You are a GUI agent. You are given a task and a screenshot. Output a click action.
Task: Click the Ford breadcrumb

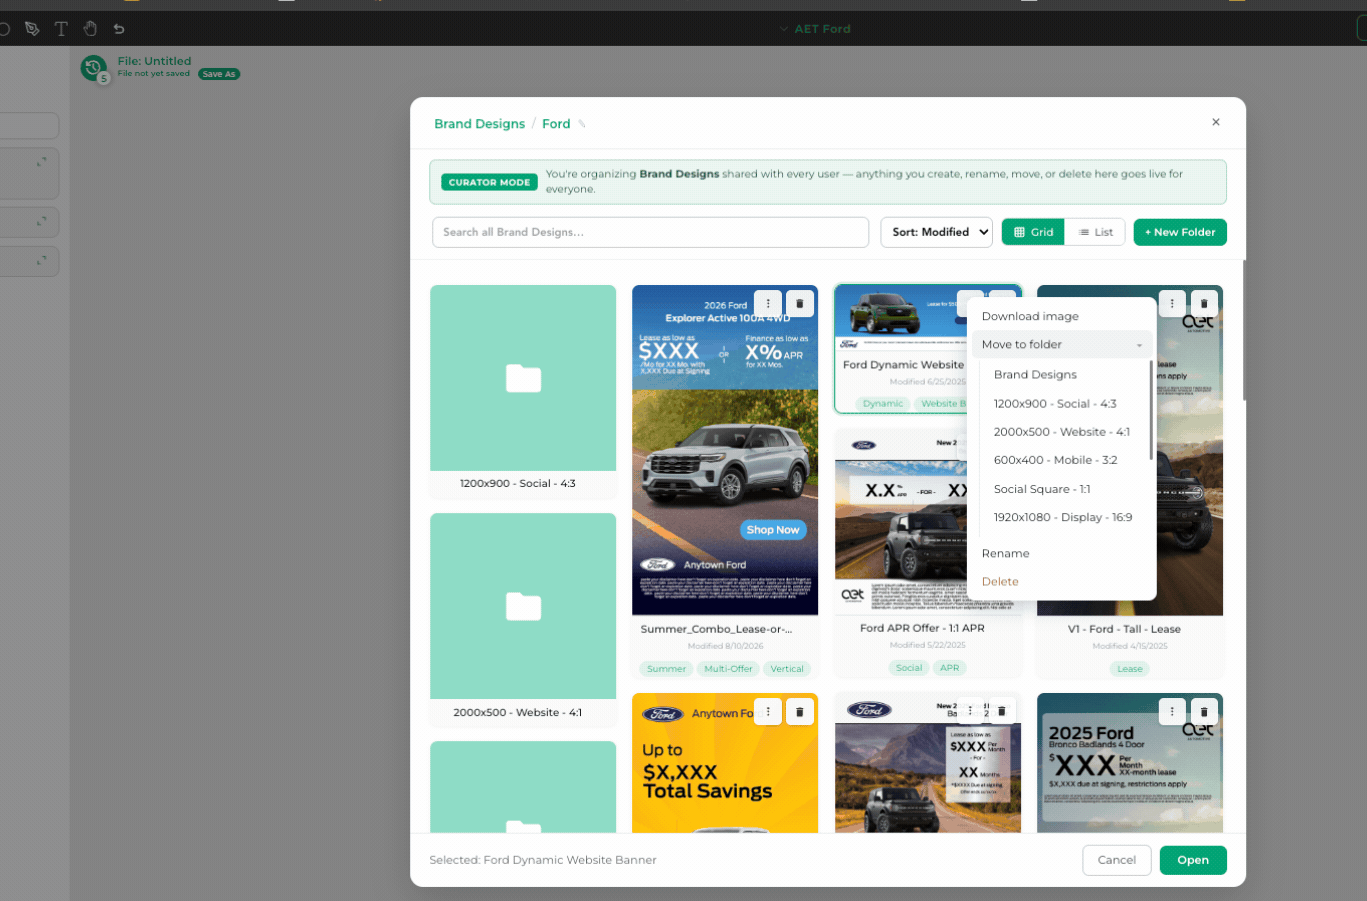[556, 124]
